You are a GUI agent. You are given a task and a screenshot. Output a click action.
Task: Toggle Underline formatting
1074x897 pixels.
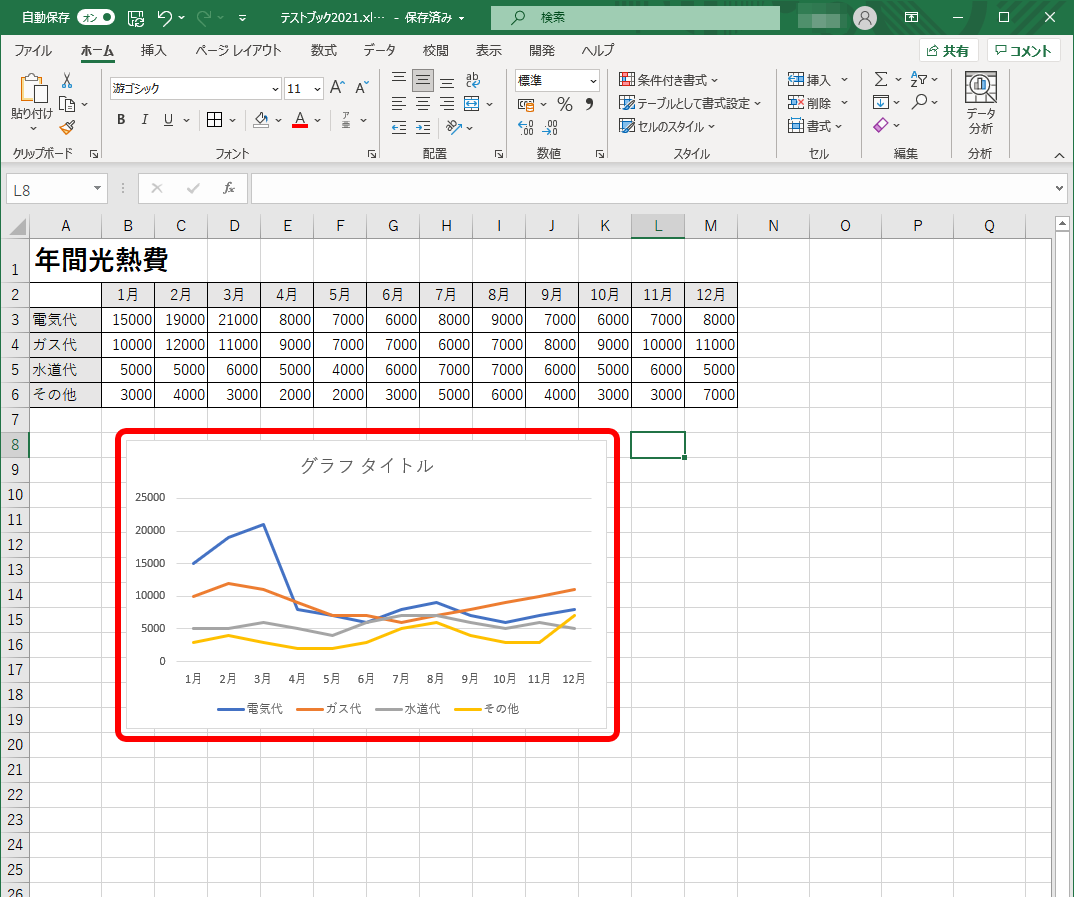click(x=168, y=120)
